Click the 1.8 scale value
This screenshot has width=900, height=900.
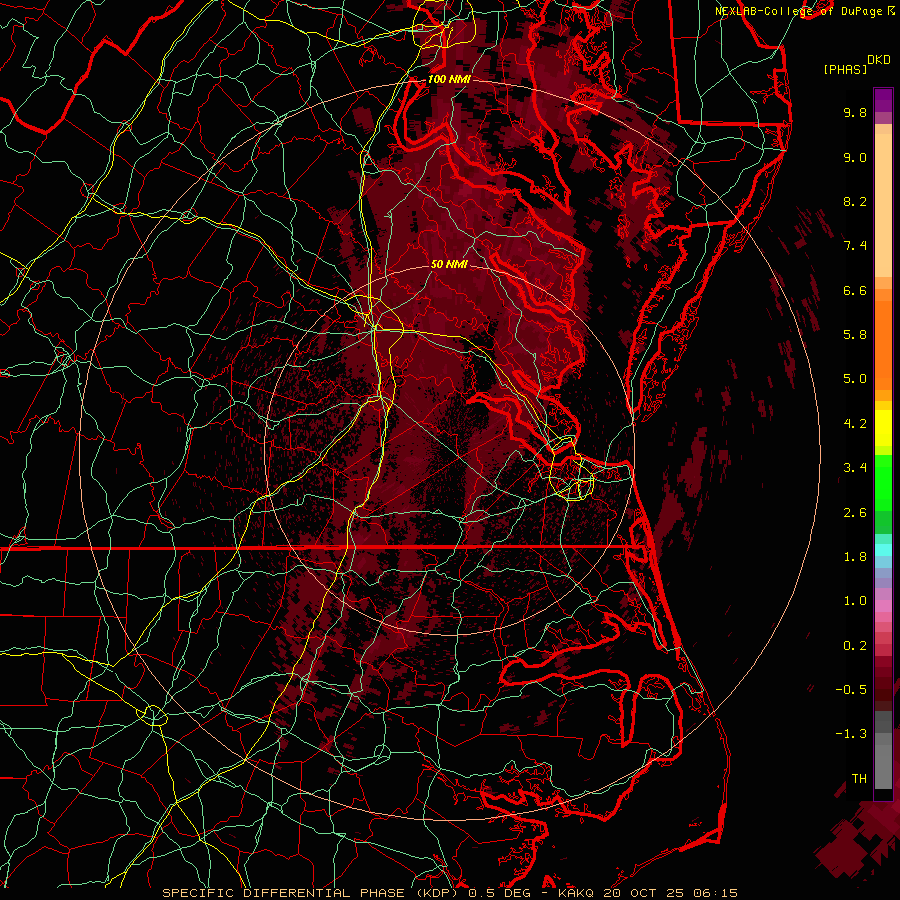(x=855, y=557)
